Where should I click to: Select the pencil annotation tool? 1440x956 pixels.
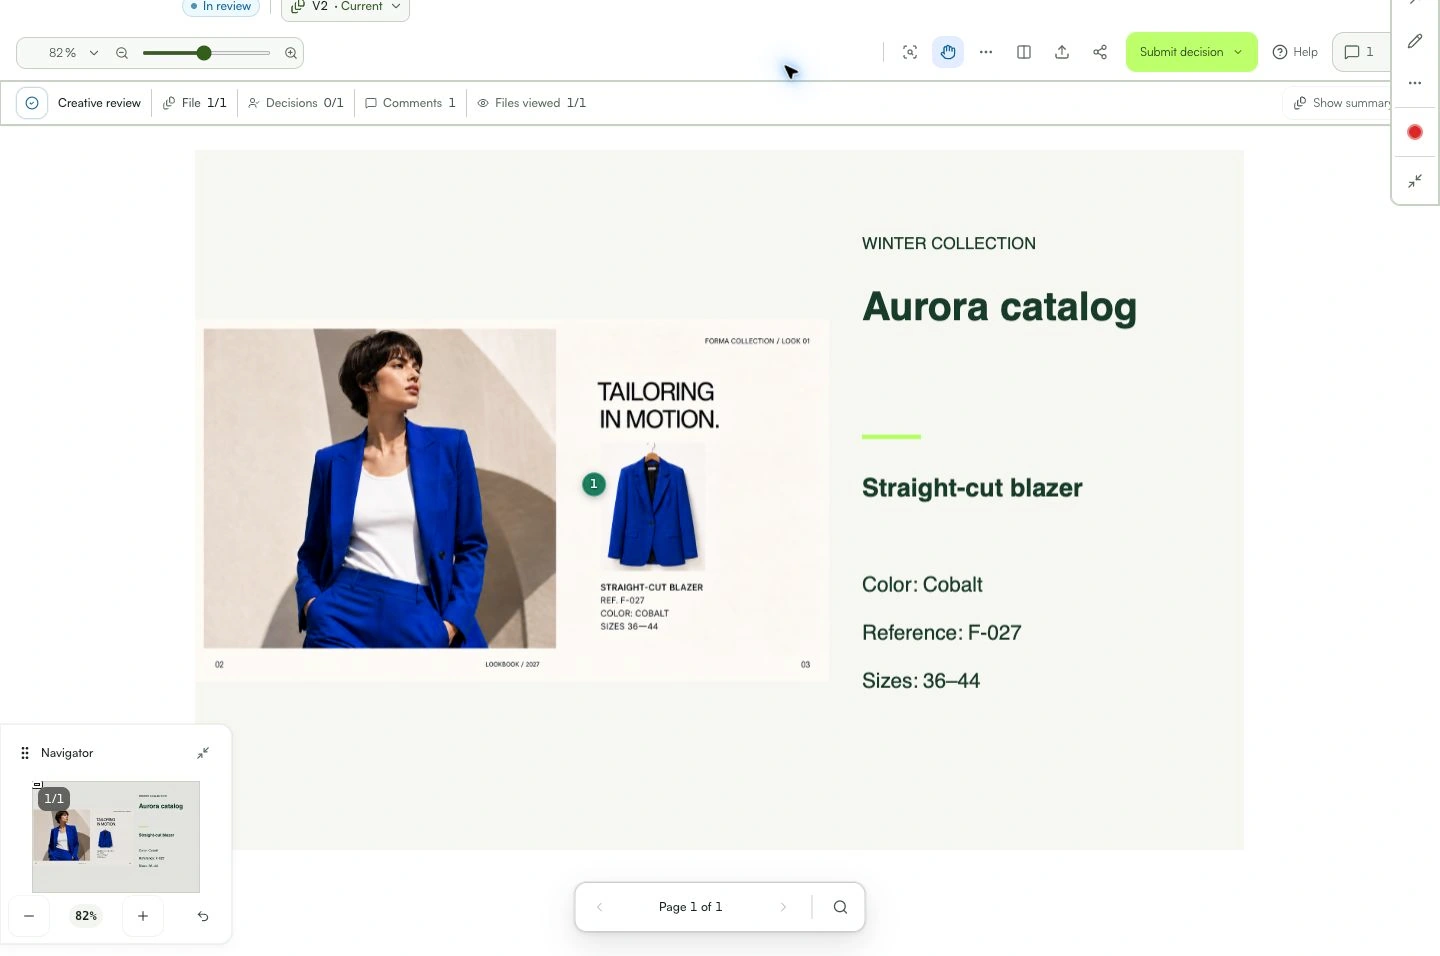coord(1415,41)
